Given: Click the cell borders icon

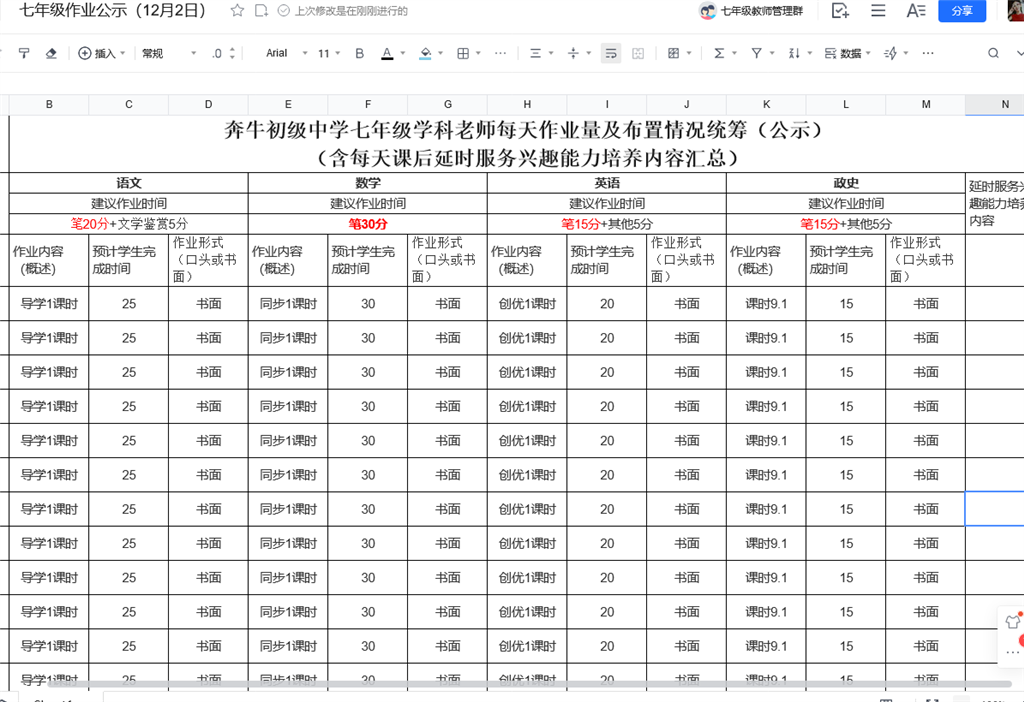Looking at the screenshot, I should (463, 54).
